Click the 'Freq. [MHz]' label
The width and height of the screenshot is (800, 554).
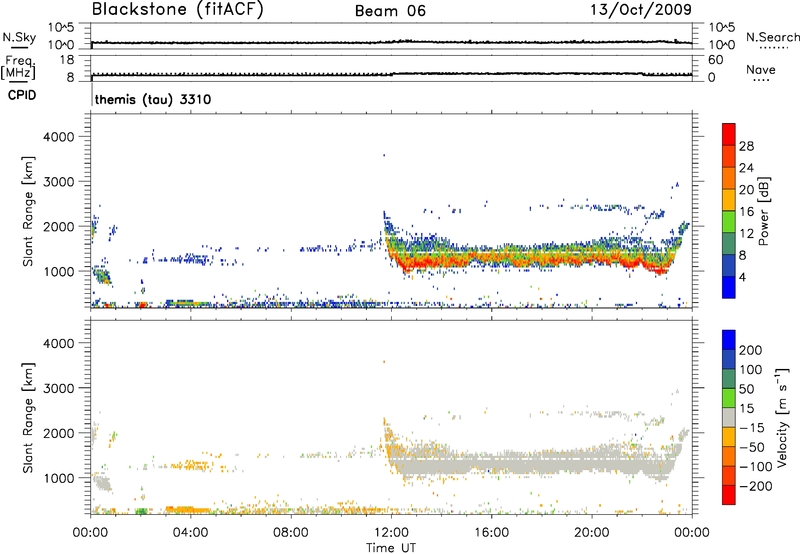click(18, 67)
